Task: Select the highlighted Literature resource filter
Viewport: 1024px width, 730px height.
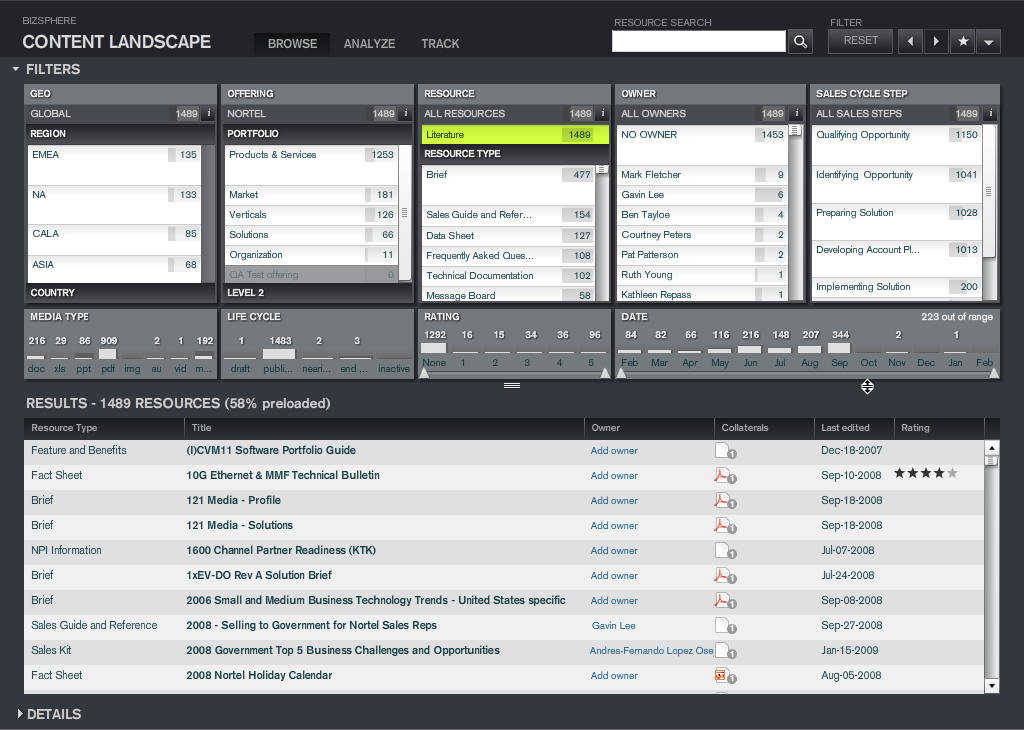Action: click(515, 135)
